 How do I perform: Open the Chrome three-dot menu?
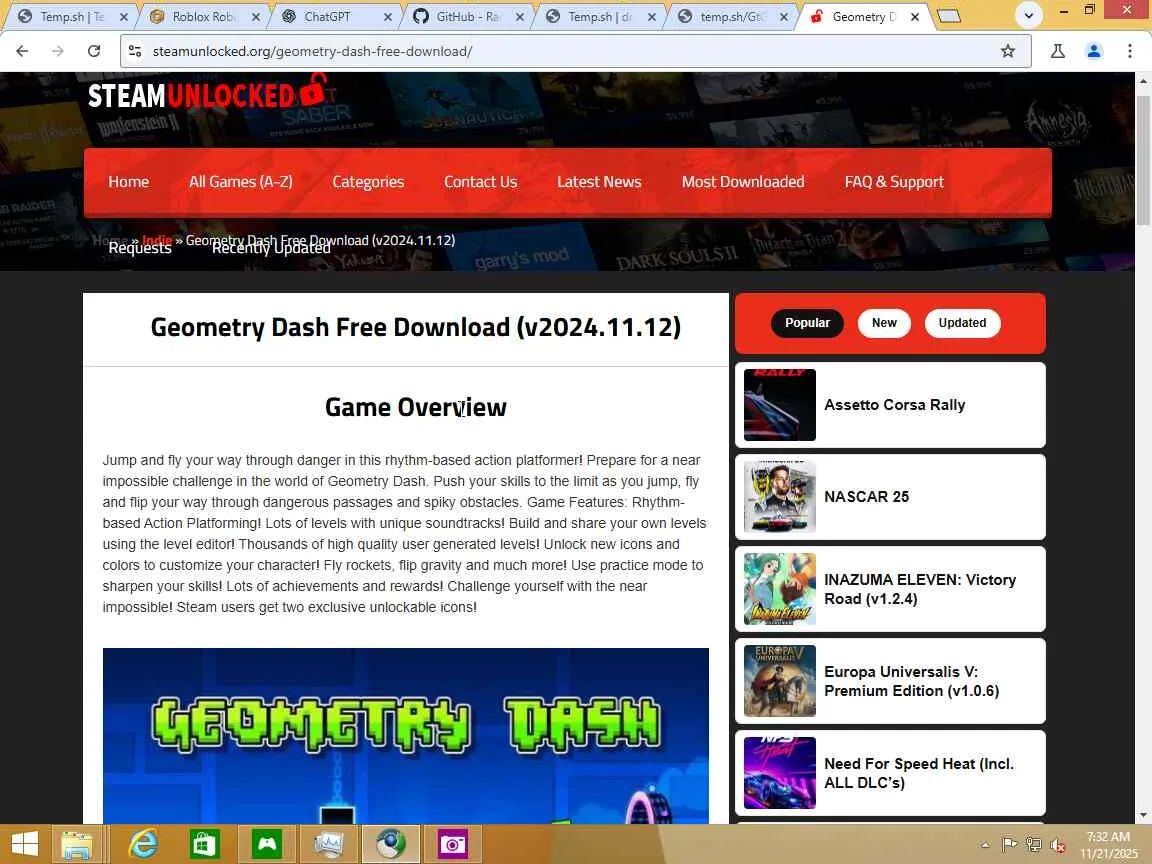(1129, 51)
